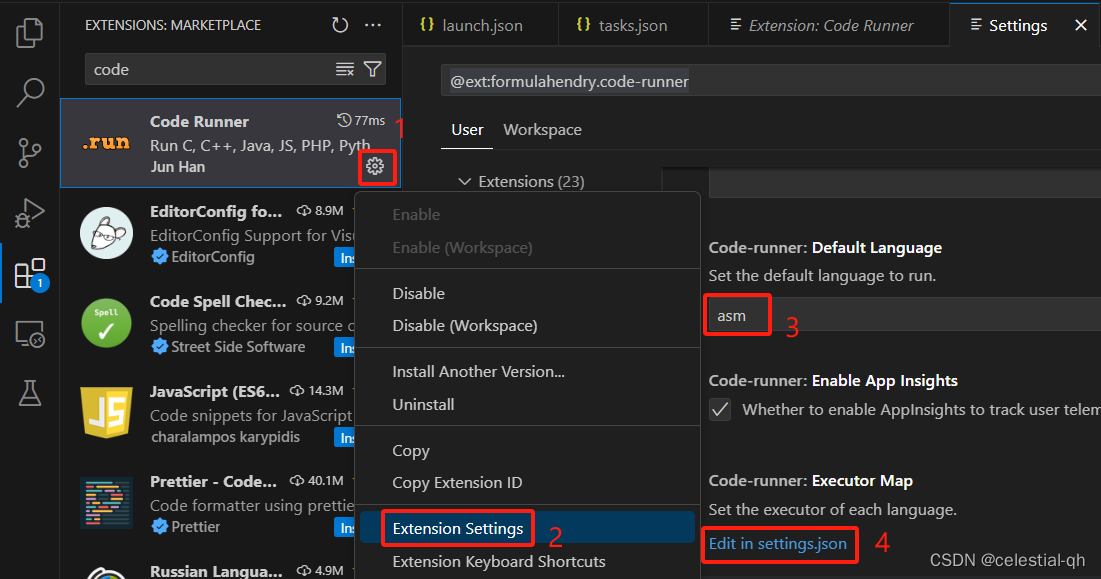Switch to Workspace settings scope

pos(542,129)
